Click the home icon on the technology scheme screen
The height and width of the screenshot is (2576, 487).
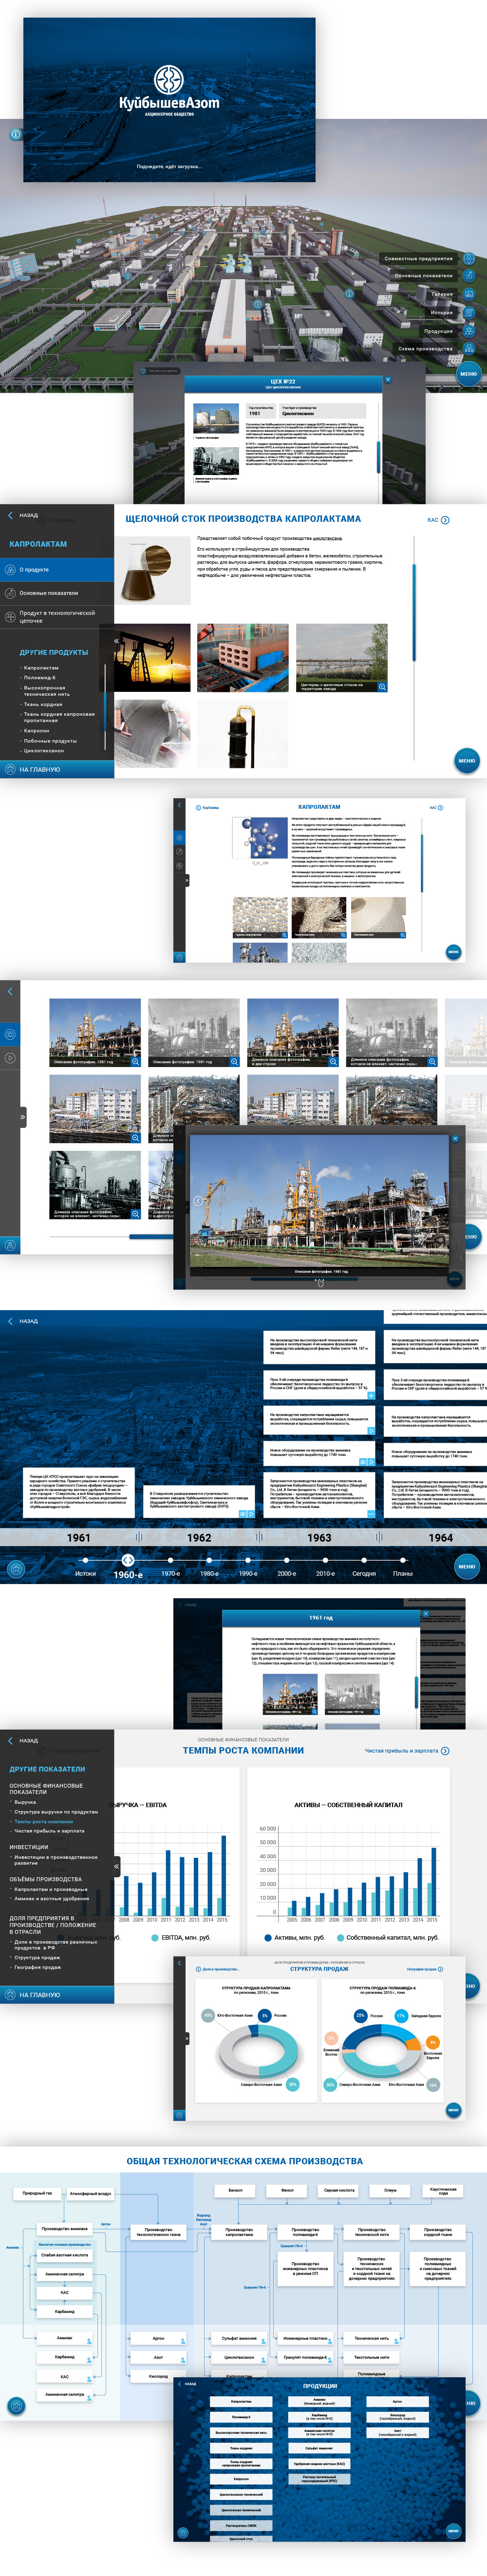15,2406
